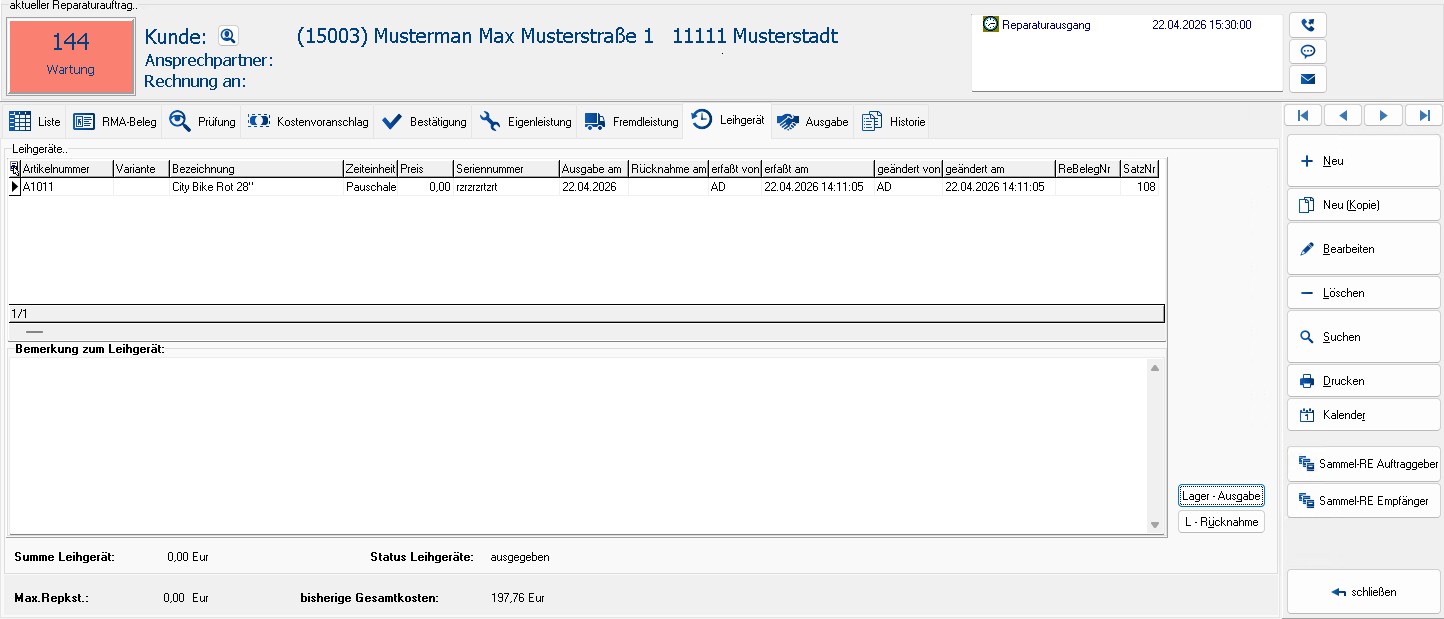Open the chat message icon
The height and width of the screenshot is (619, 1444).
pos(1307,52)
